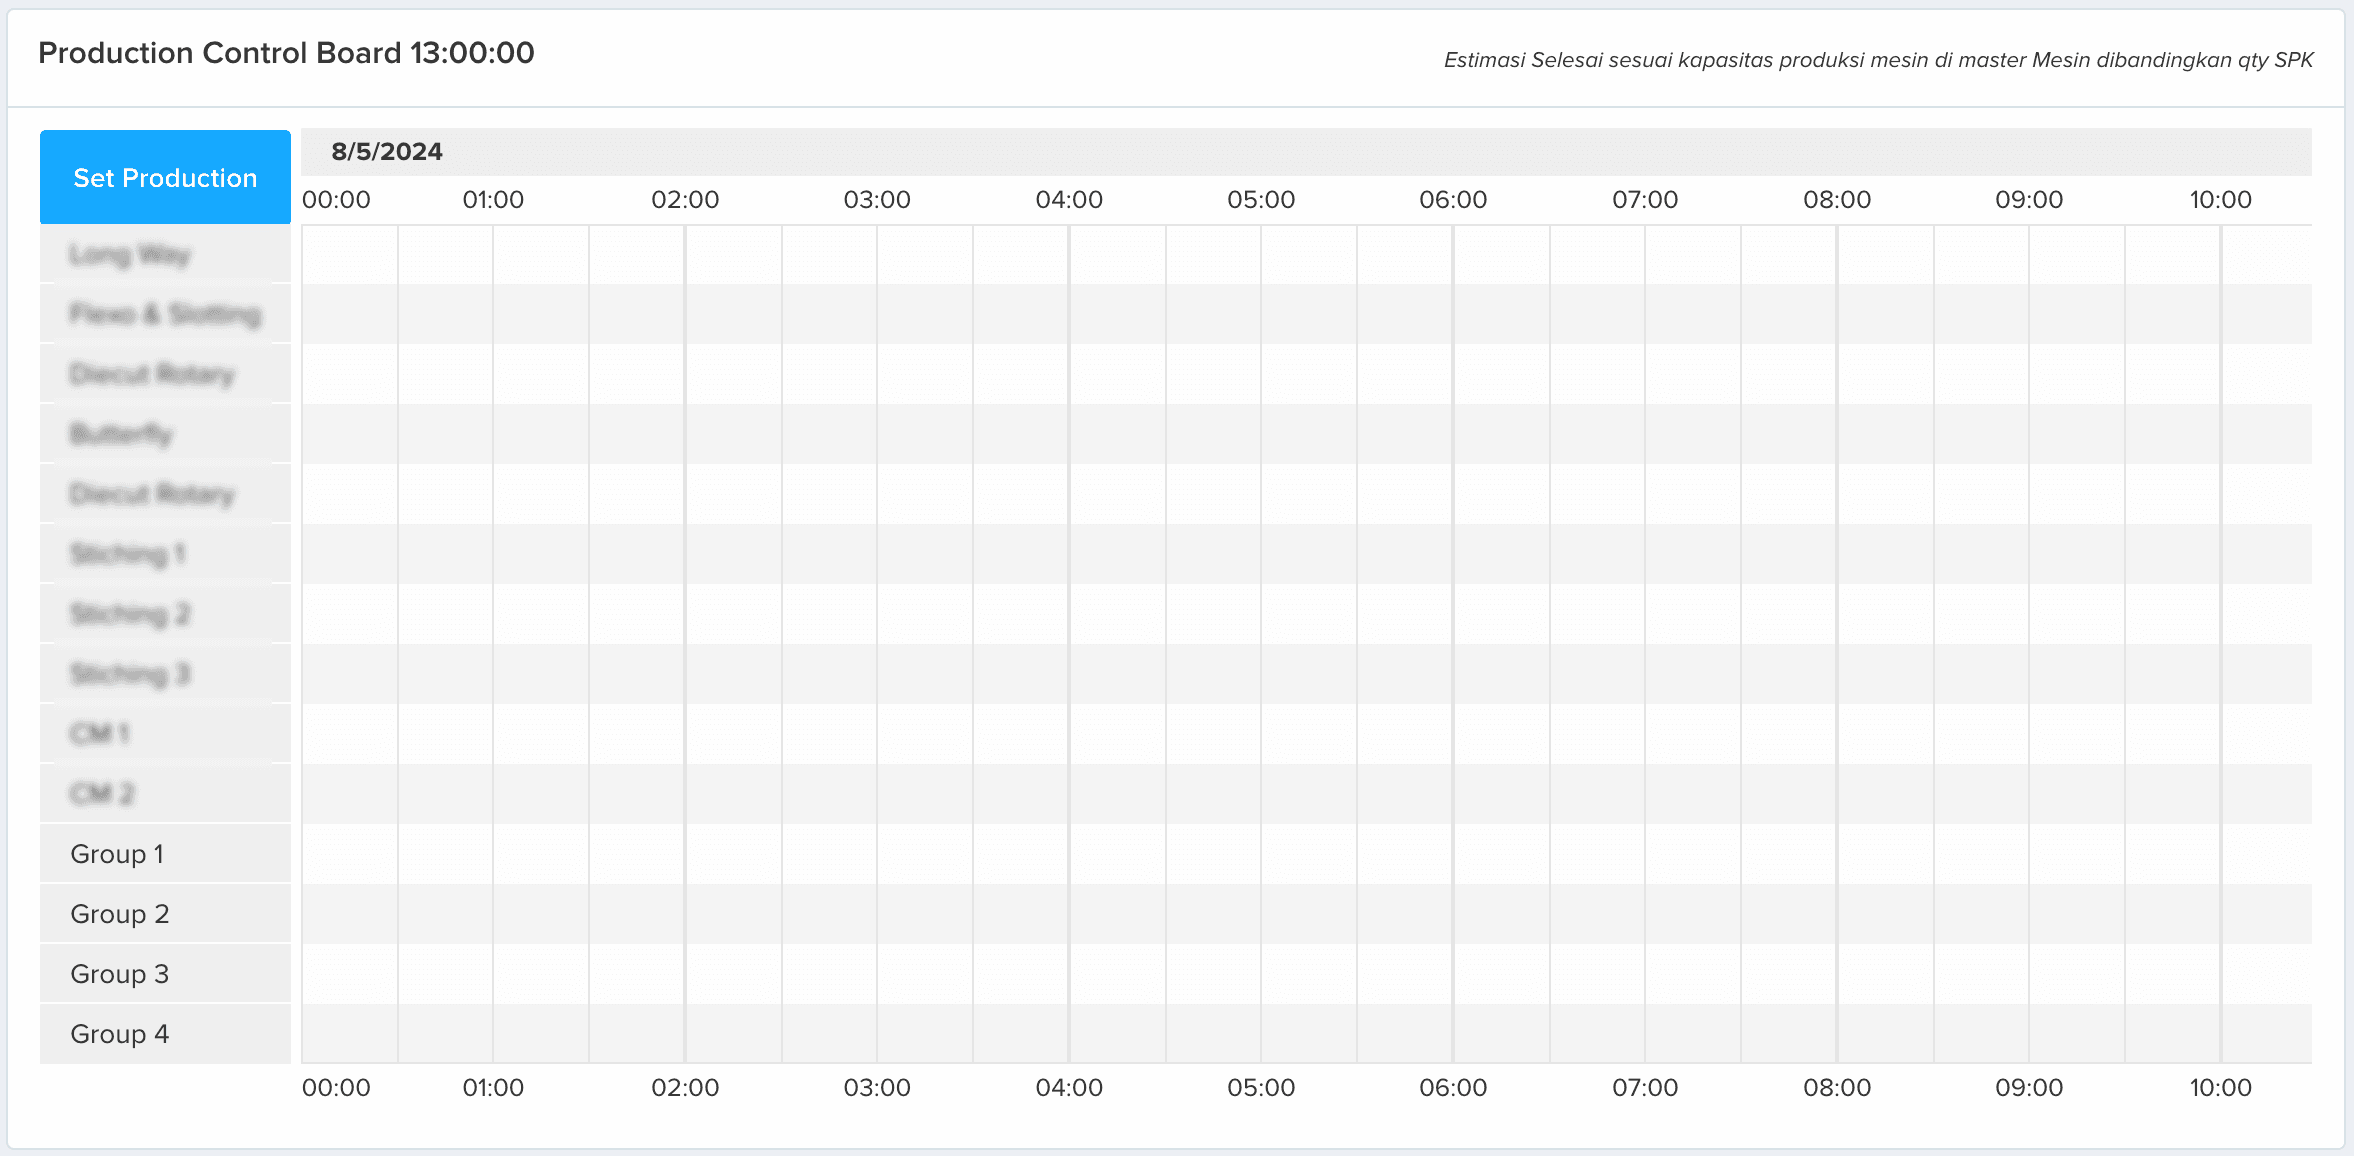
Task: Click the 10:00 label in the bottom time axis
Action: pos(2221,1088)
